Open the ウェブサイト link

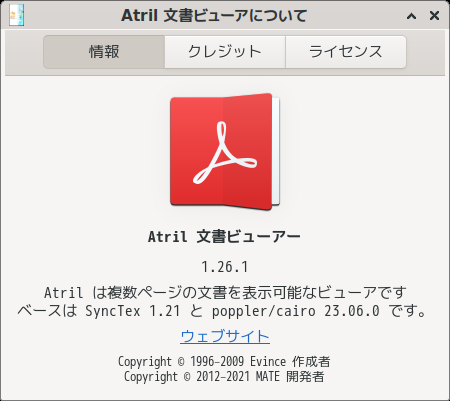point(225,336)
